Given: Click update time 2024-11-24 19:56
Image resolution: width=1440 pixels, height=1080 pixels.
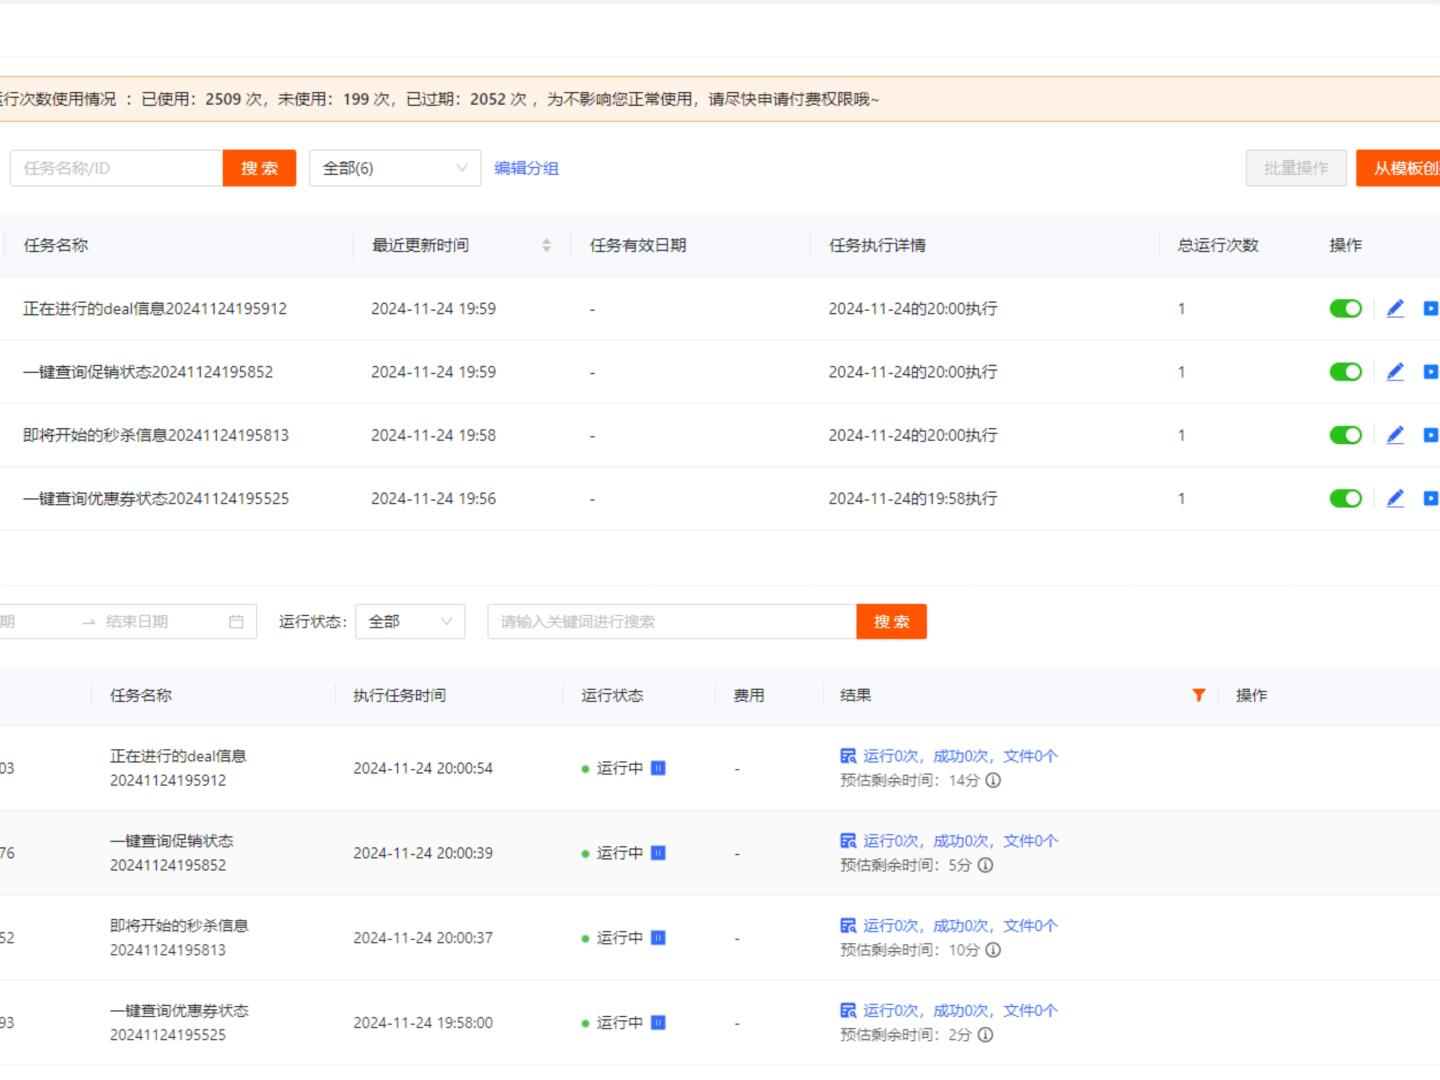Looking at the screenshot, I should (x=433, y=498).
